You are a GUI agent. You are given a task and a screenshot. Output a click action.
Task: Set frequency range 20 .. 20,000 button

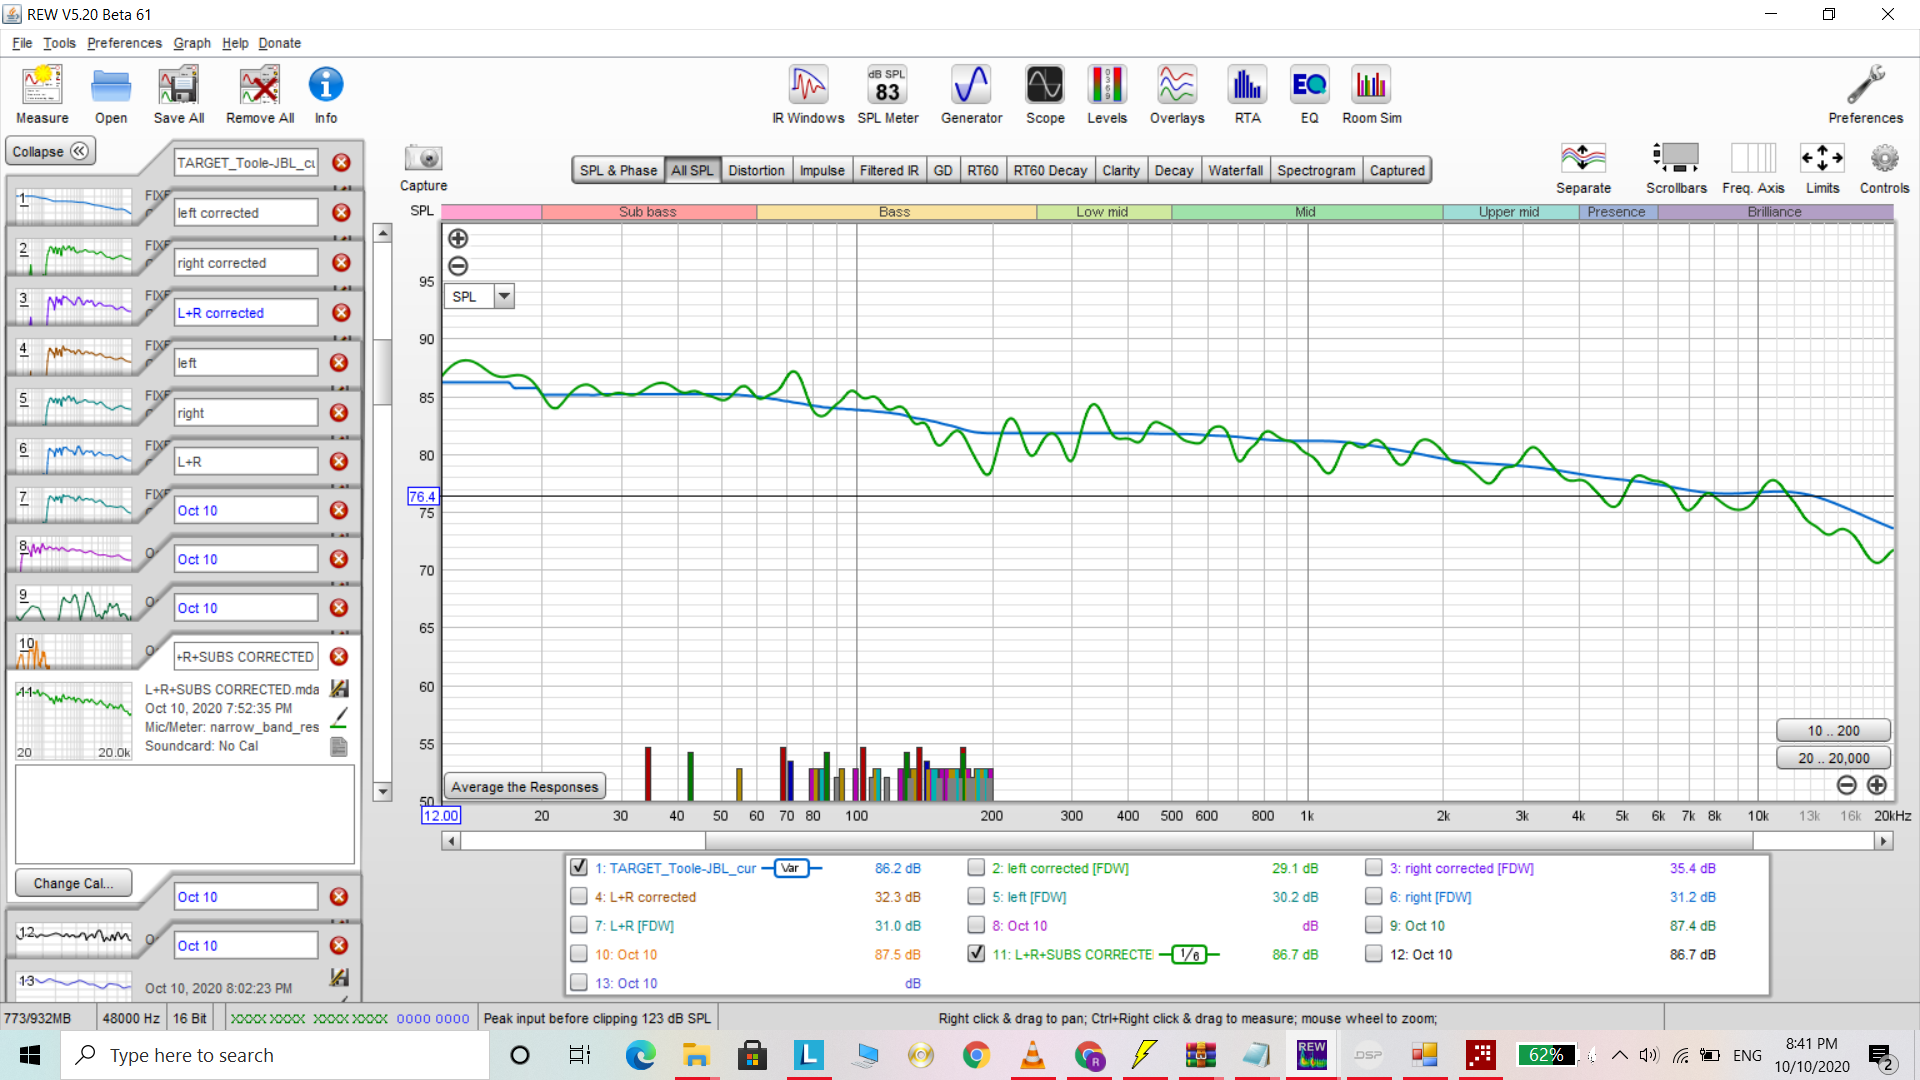pyautogui.click(x=1833, y=758)
